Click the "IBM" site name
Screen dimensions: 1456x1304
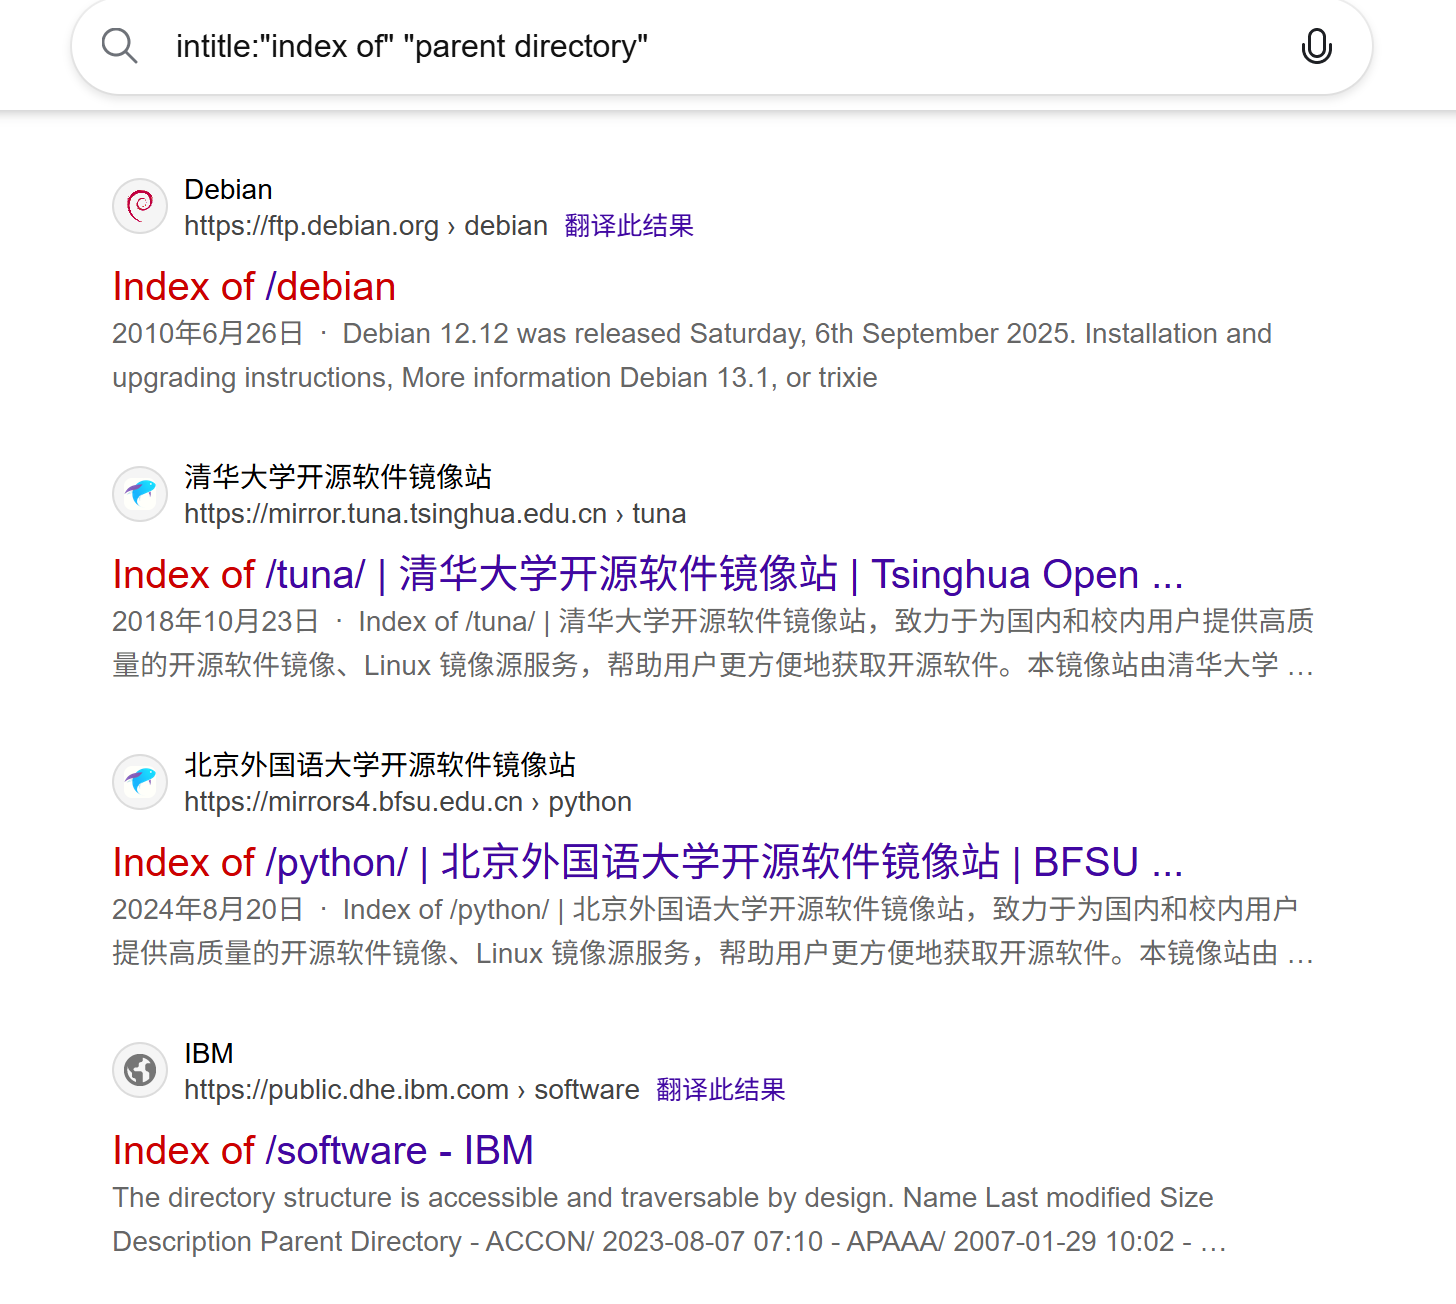pyautogui.click(x=209, y=1054)
